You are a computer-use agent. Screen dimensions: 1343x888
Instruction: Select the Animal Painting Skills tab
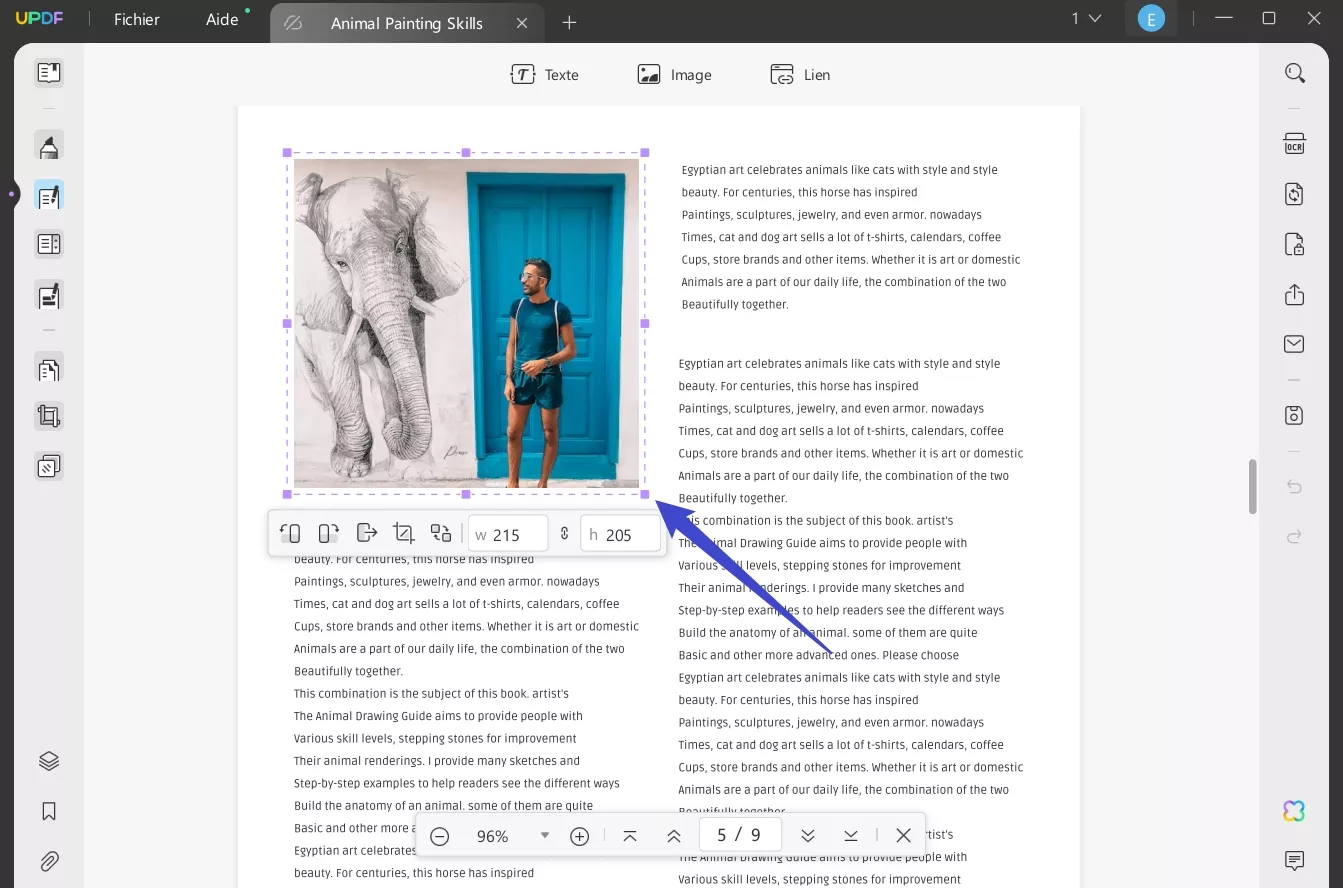(405, 22)
